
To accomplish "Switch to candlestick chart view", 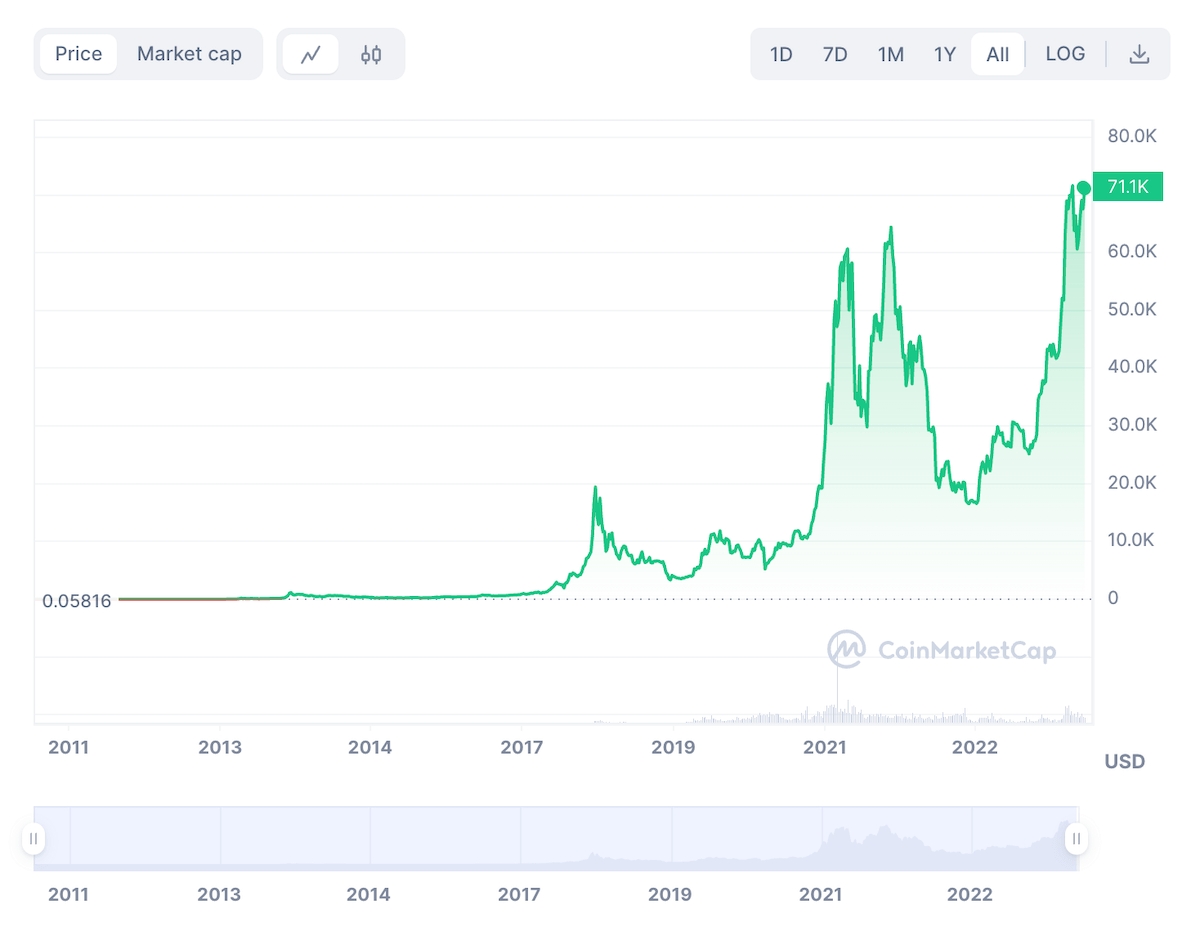I will pos(370,54).
